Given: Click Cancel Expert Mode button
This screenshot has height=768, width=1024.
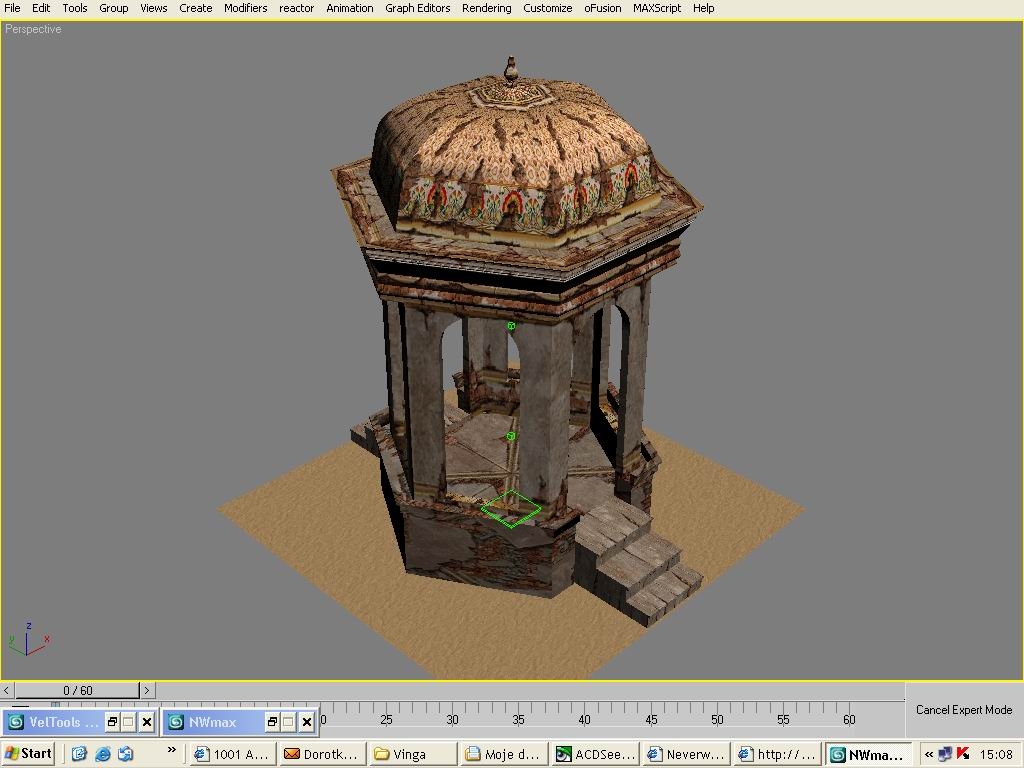Looking at the screenshot, I should [963, 710].
